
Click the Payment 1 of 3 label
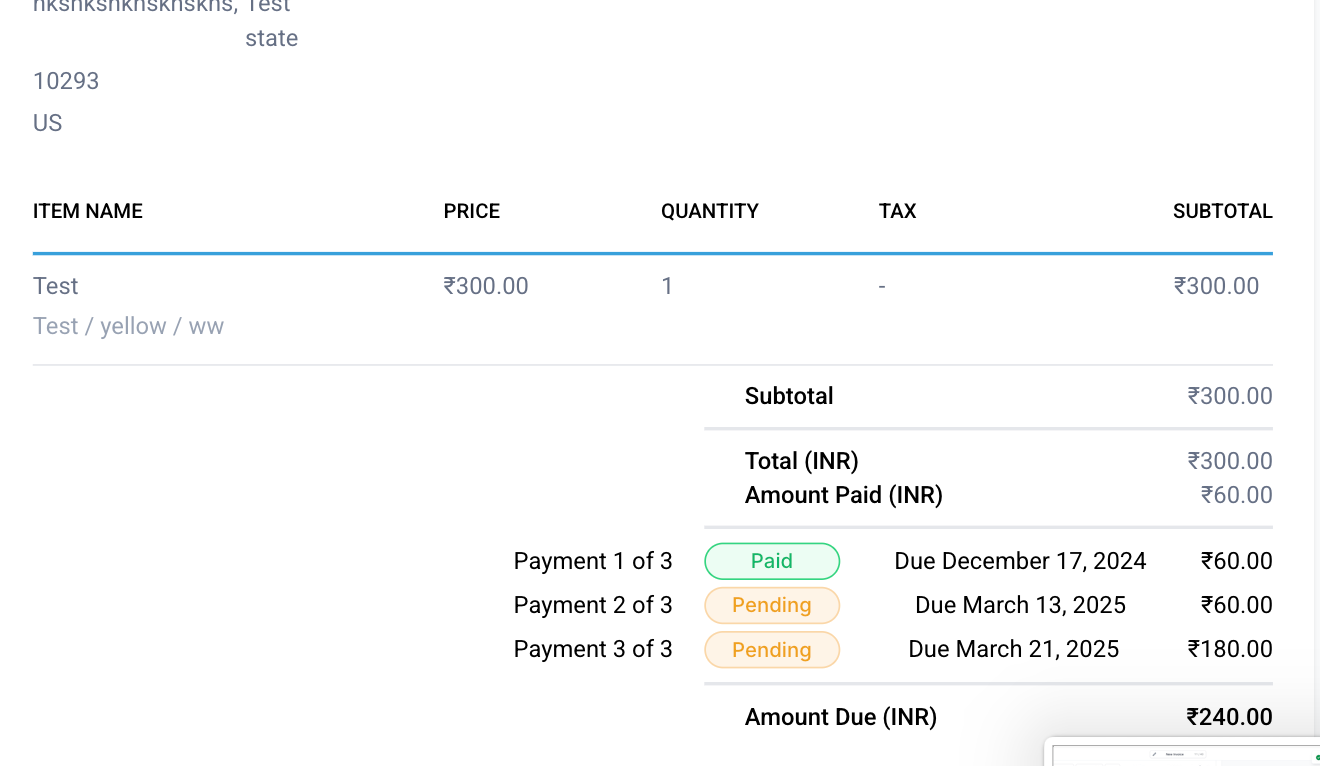592,561
